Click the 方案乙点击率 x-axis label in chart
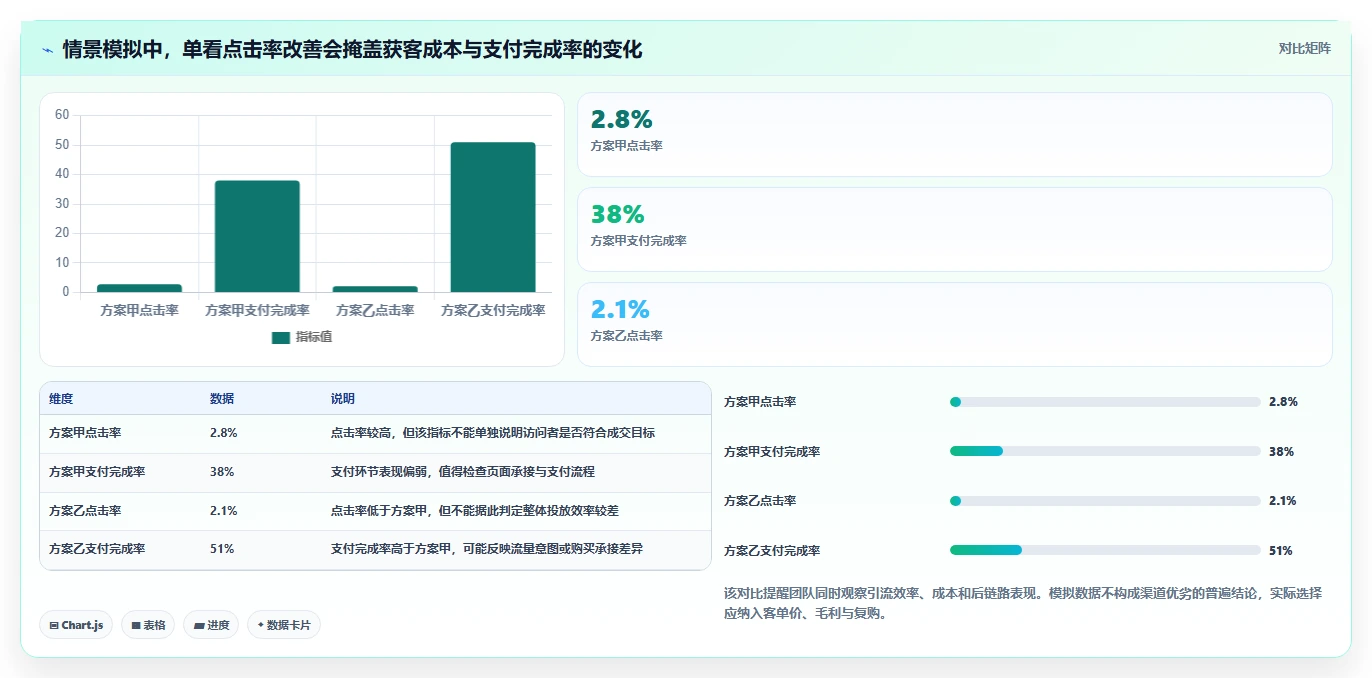 pyautogui.click(x=375, y=310)
